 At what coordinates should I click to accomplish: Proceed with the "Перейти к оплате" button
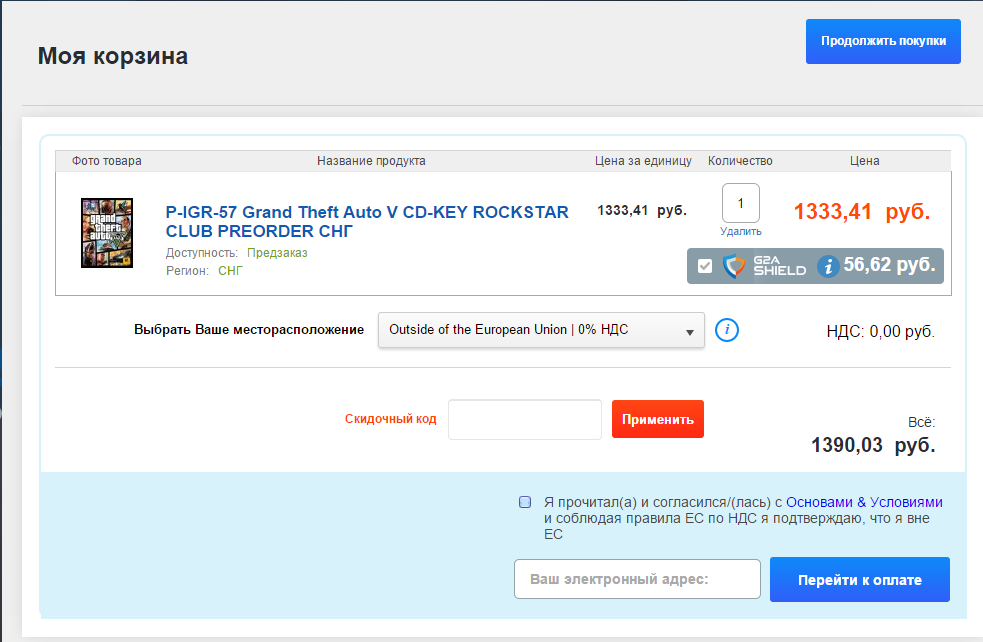pos(859,580)
